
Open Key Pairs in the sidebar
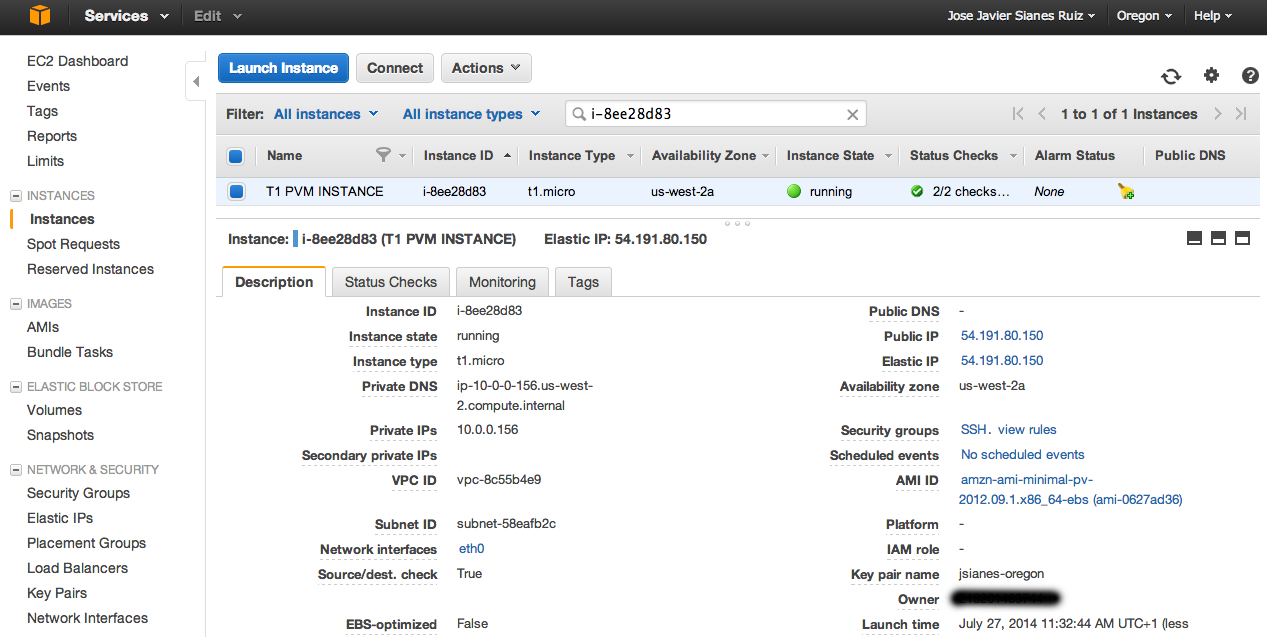57,593
